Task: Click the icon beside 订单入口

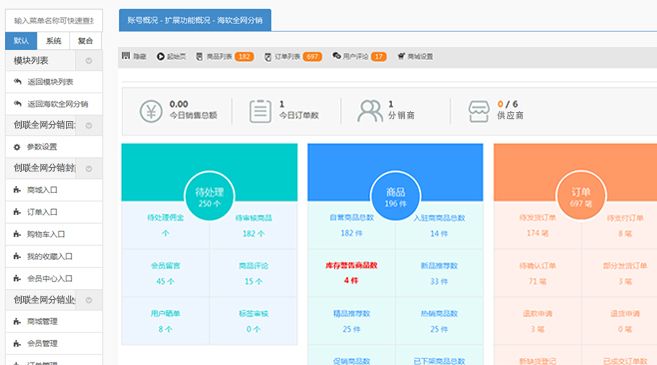Action: pos(17,212)
